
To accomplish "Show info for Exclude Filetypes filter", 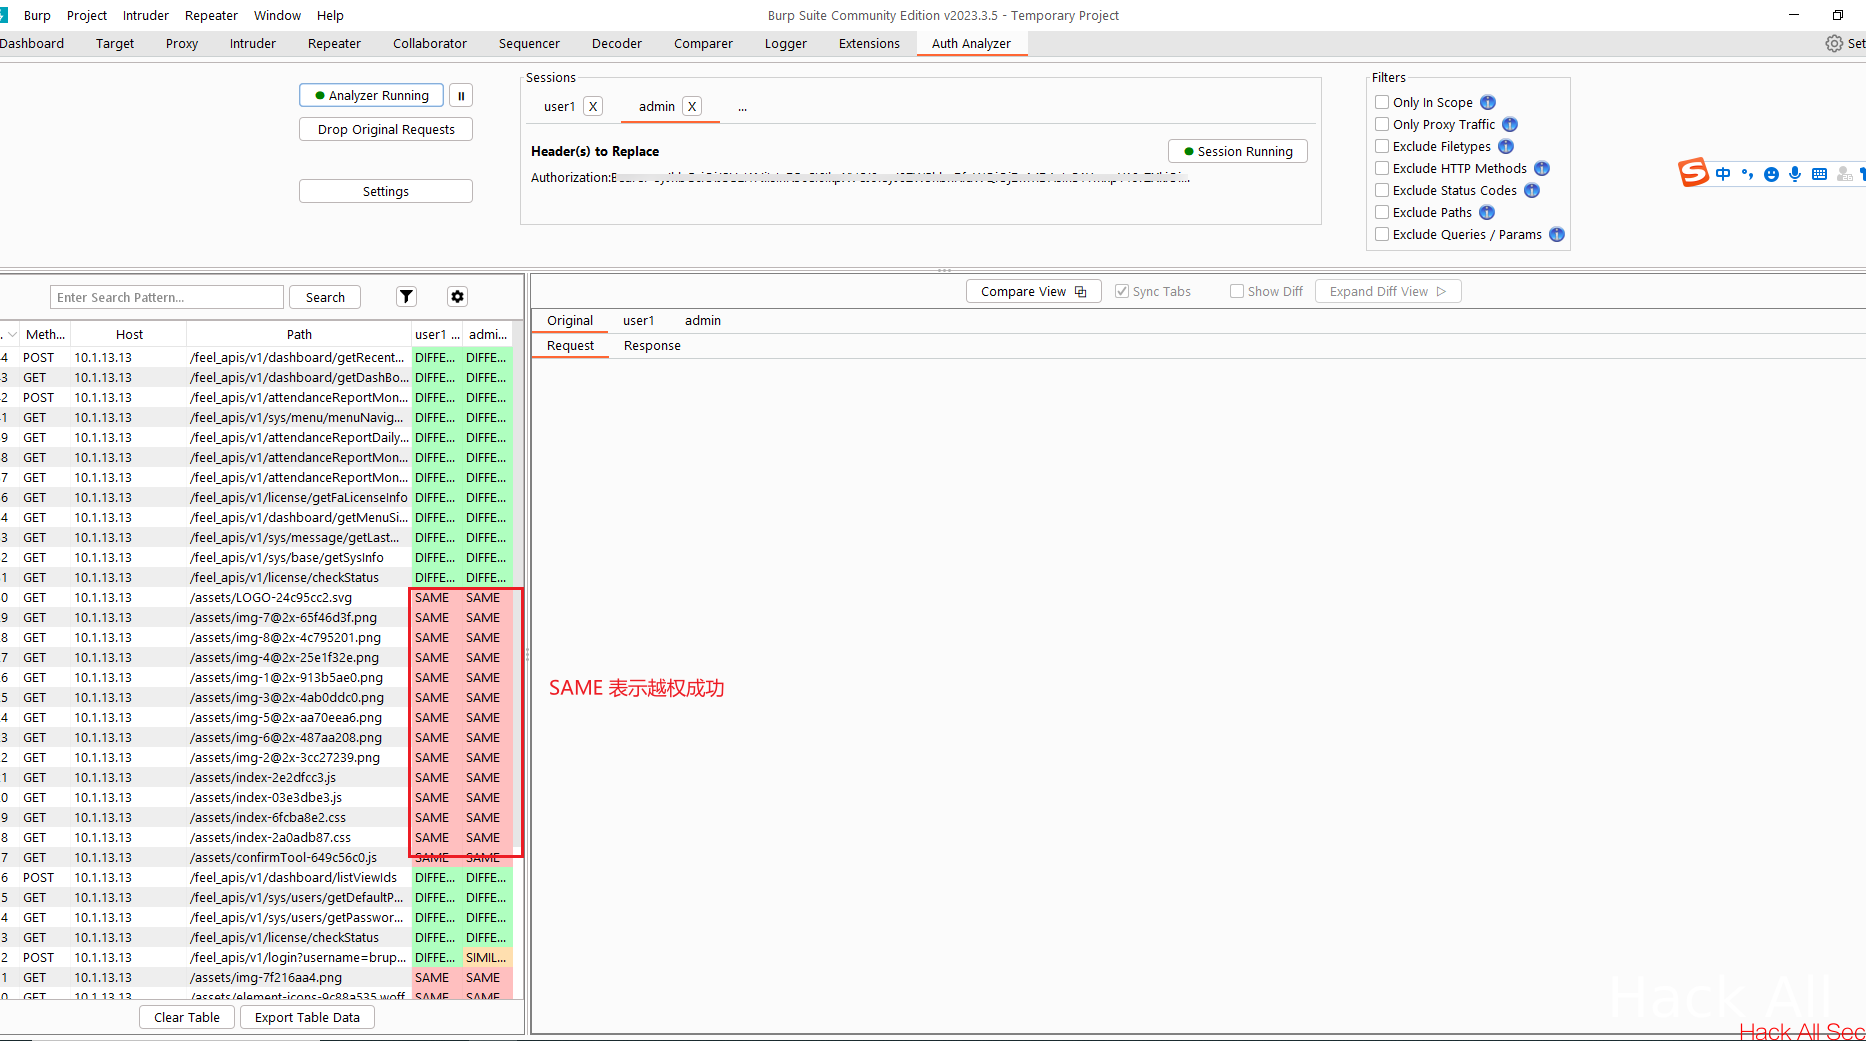I will pos(1506,147).
